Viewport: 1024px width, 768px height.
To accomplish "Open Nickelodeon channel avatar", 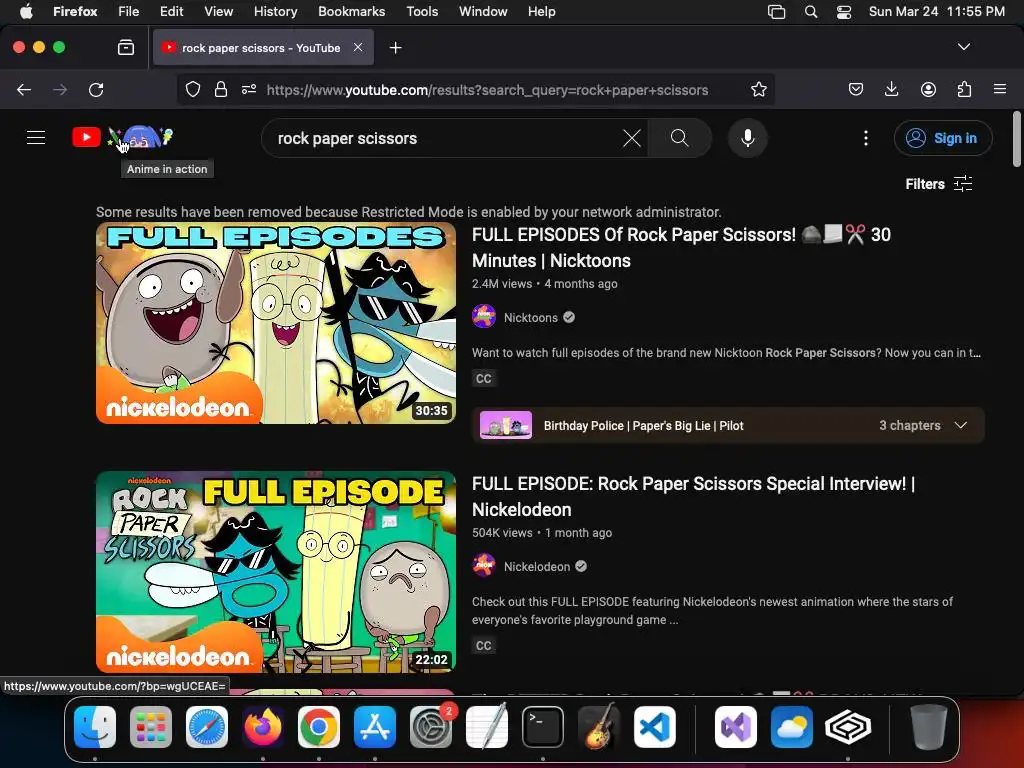I will pos(484,566).
